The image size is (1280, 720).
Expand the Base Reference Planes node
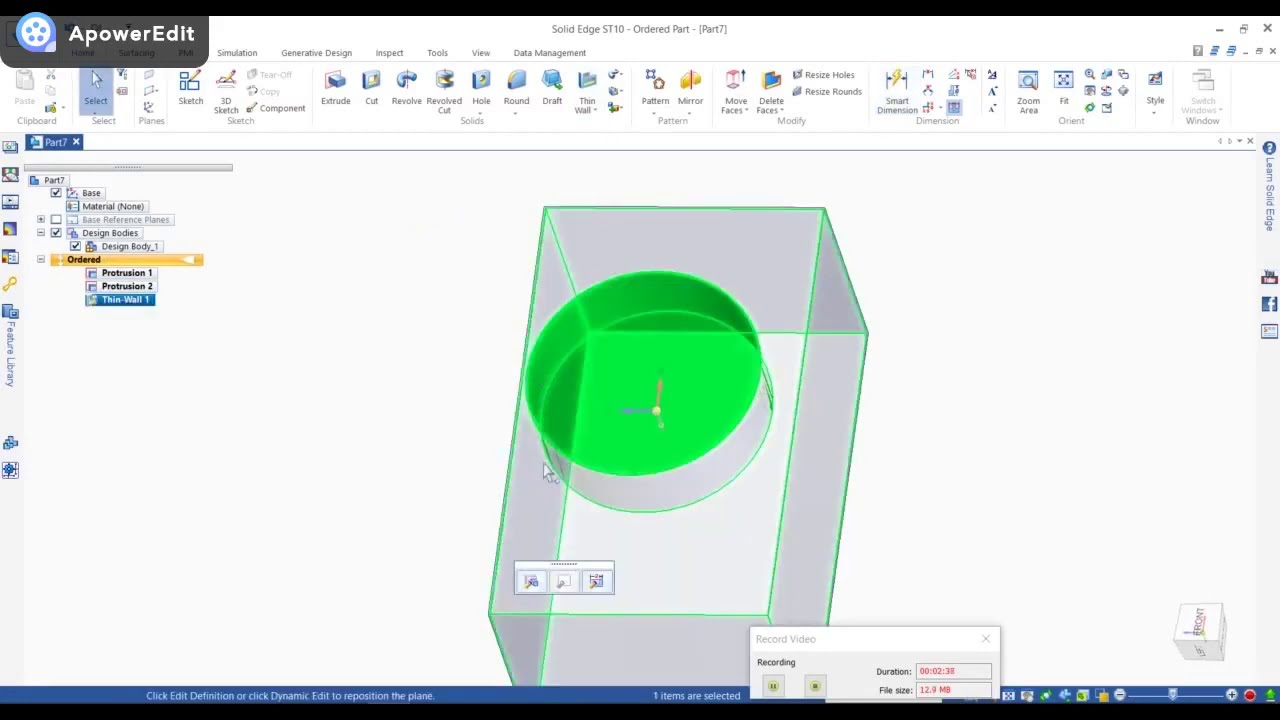pos(41,220)
